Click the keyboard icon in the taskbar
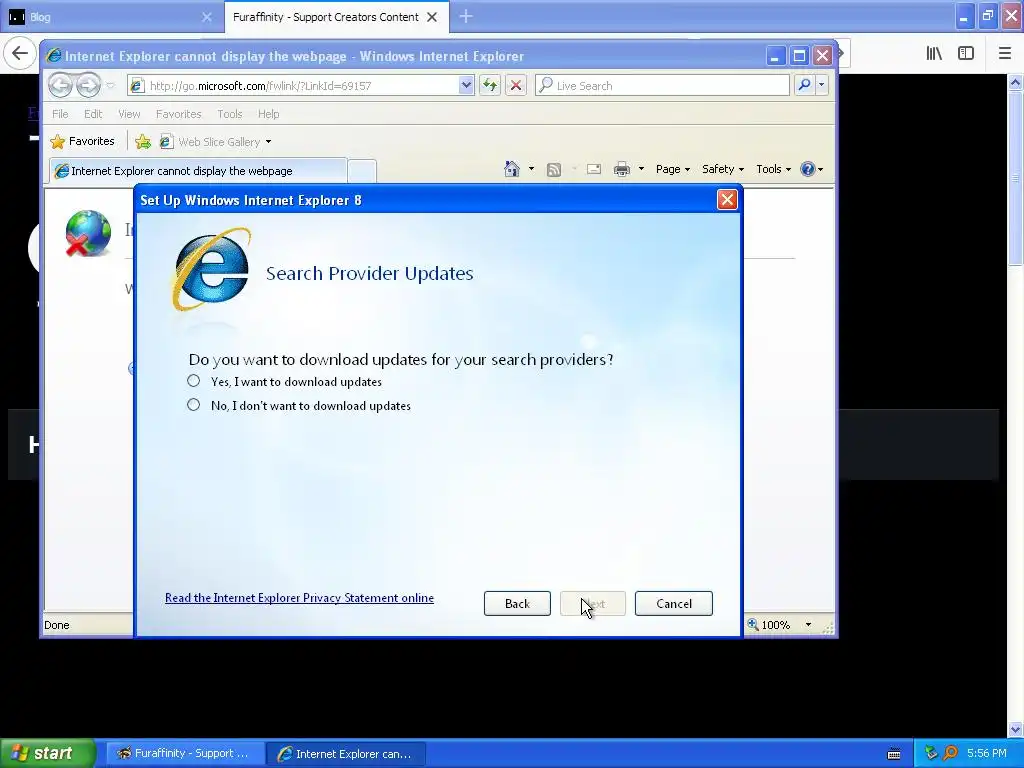Image resolution: width=1024 pixels, height=768 pixels. (894, 754)
